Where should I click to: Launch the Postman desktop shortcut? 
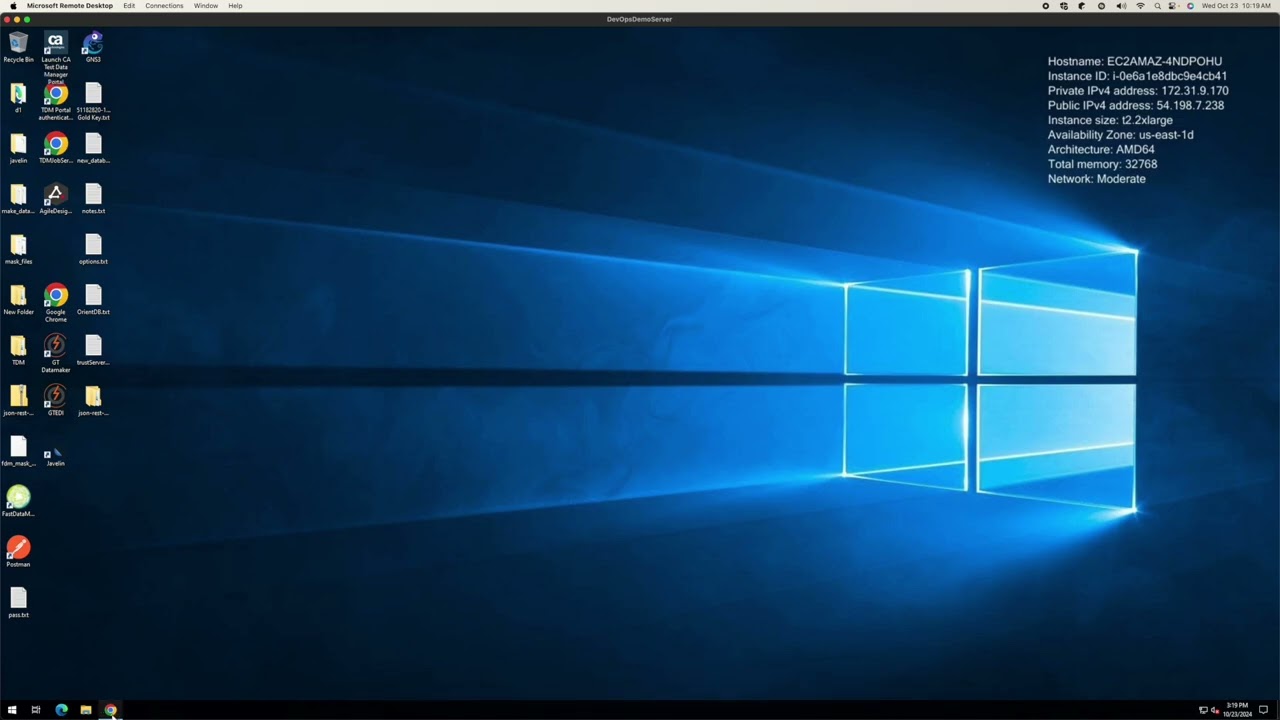(x=18, y=552)
